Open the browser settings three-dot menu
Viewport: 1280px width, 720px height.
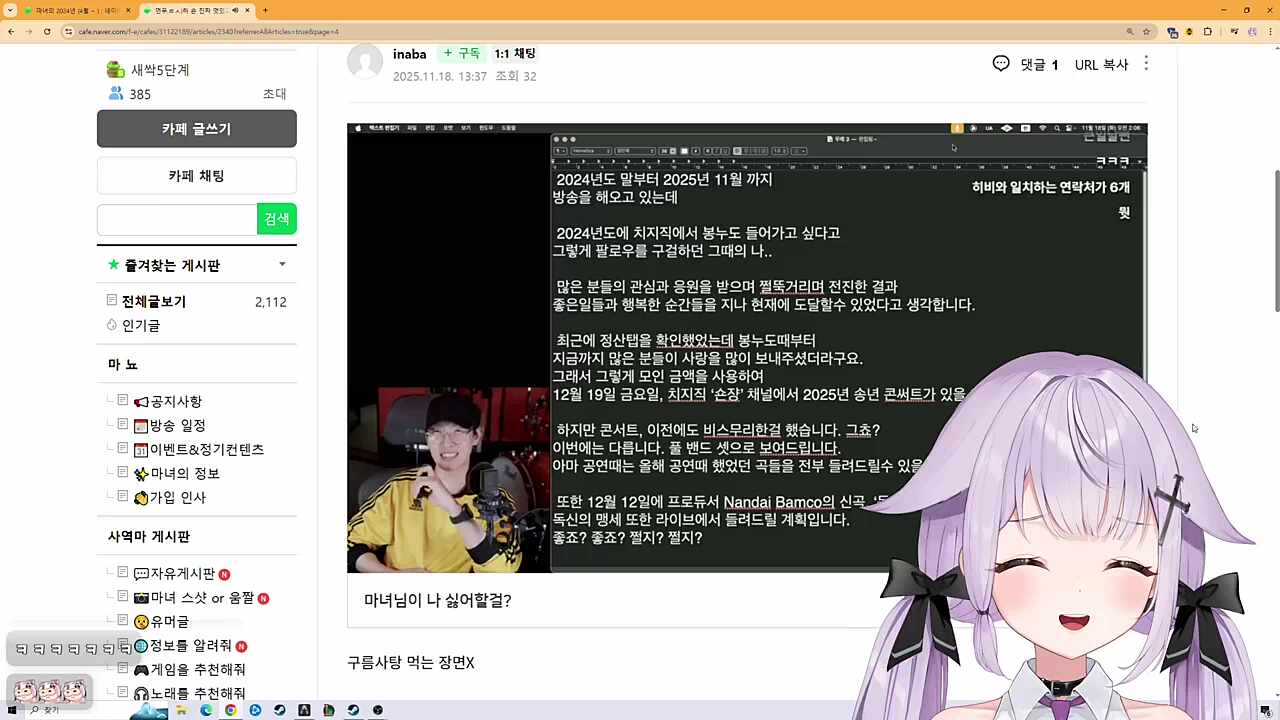(1268, 31)
